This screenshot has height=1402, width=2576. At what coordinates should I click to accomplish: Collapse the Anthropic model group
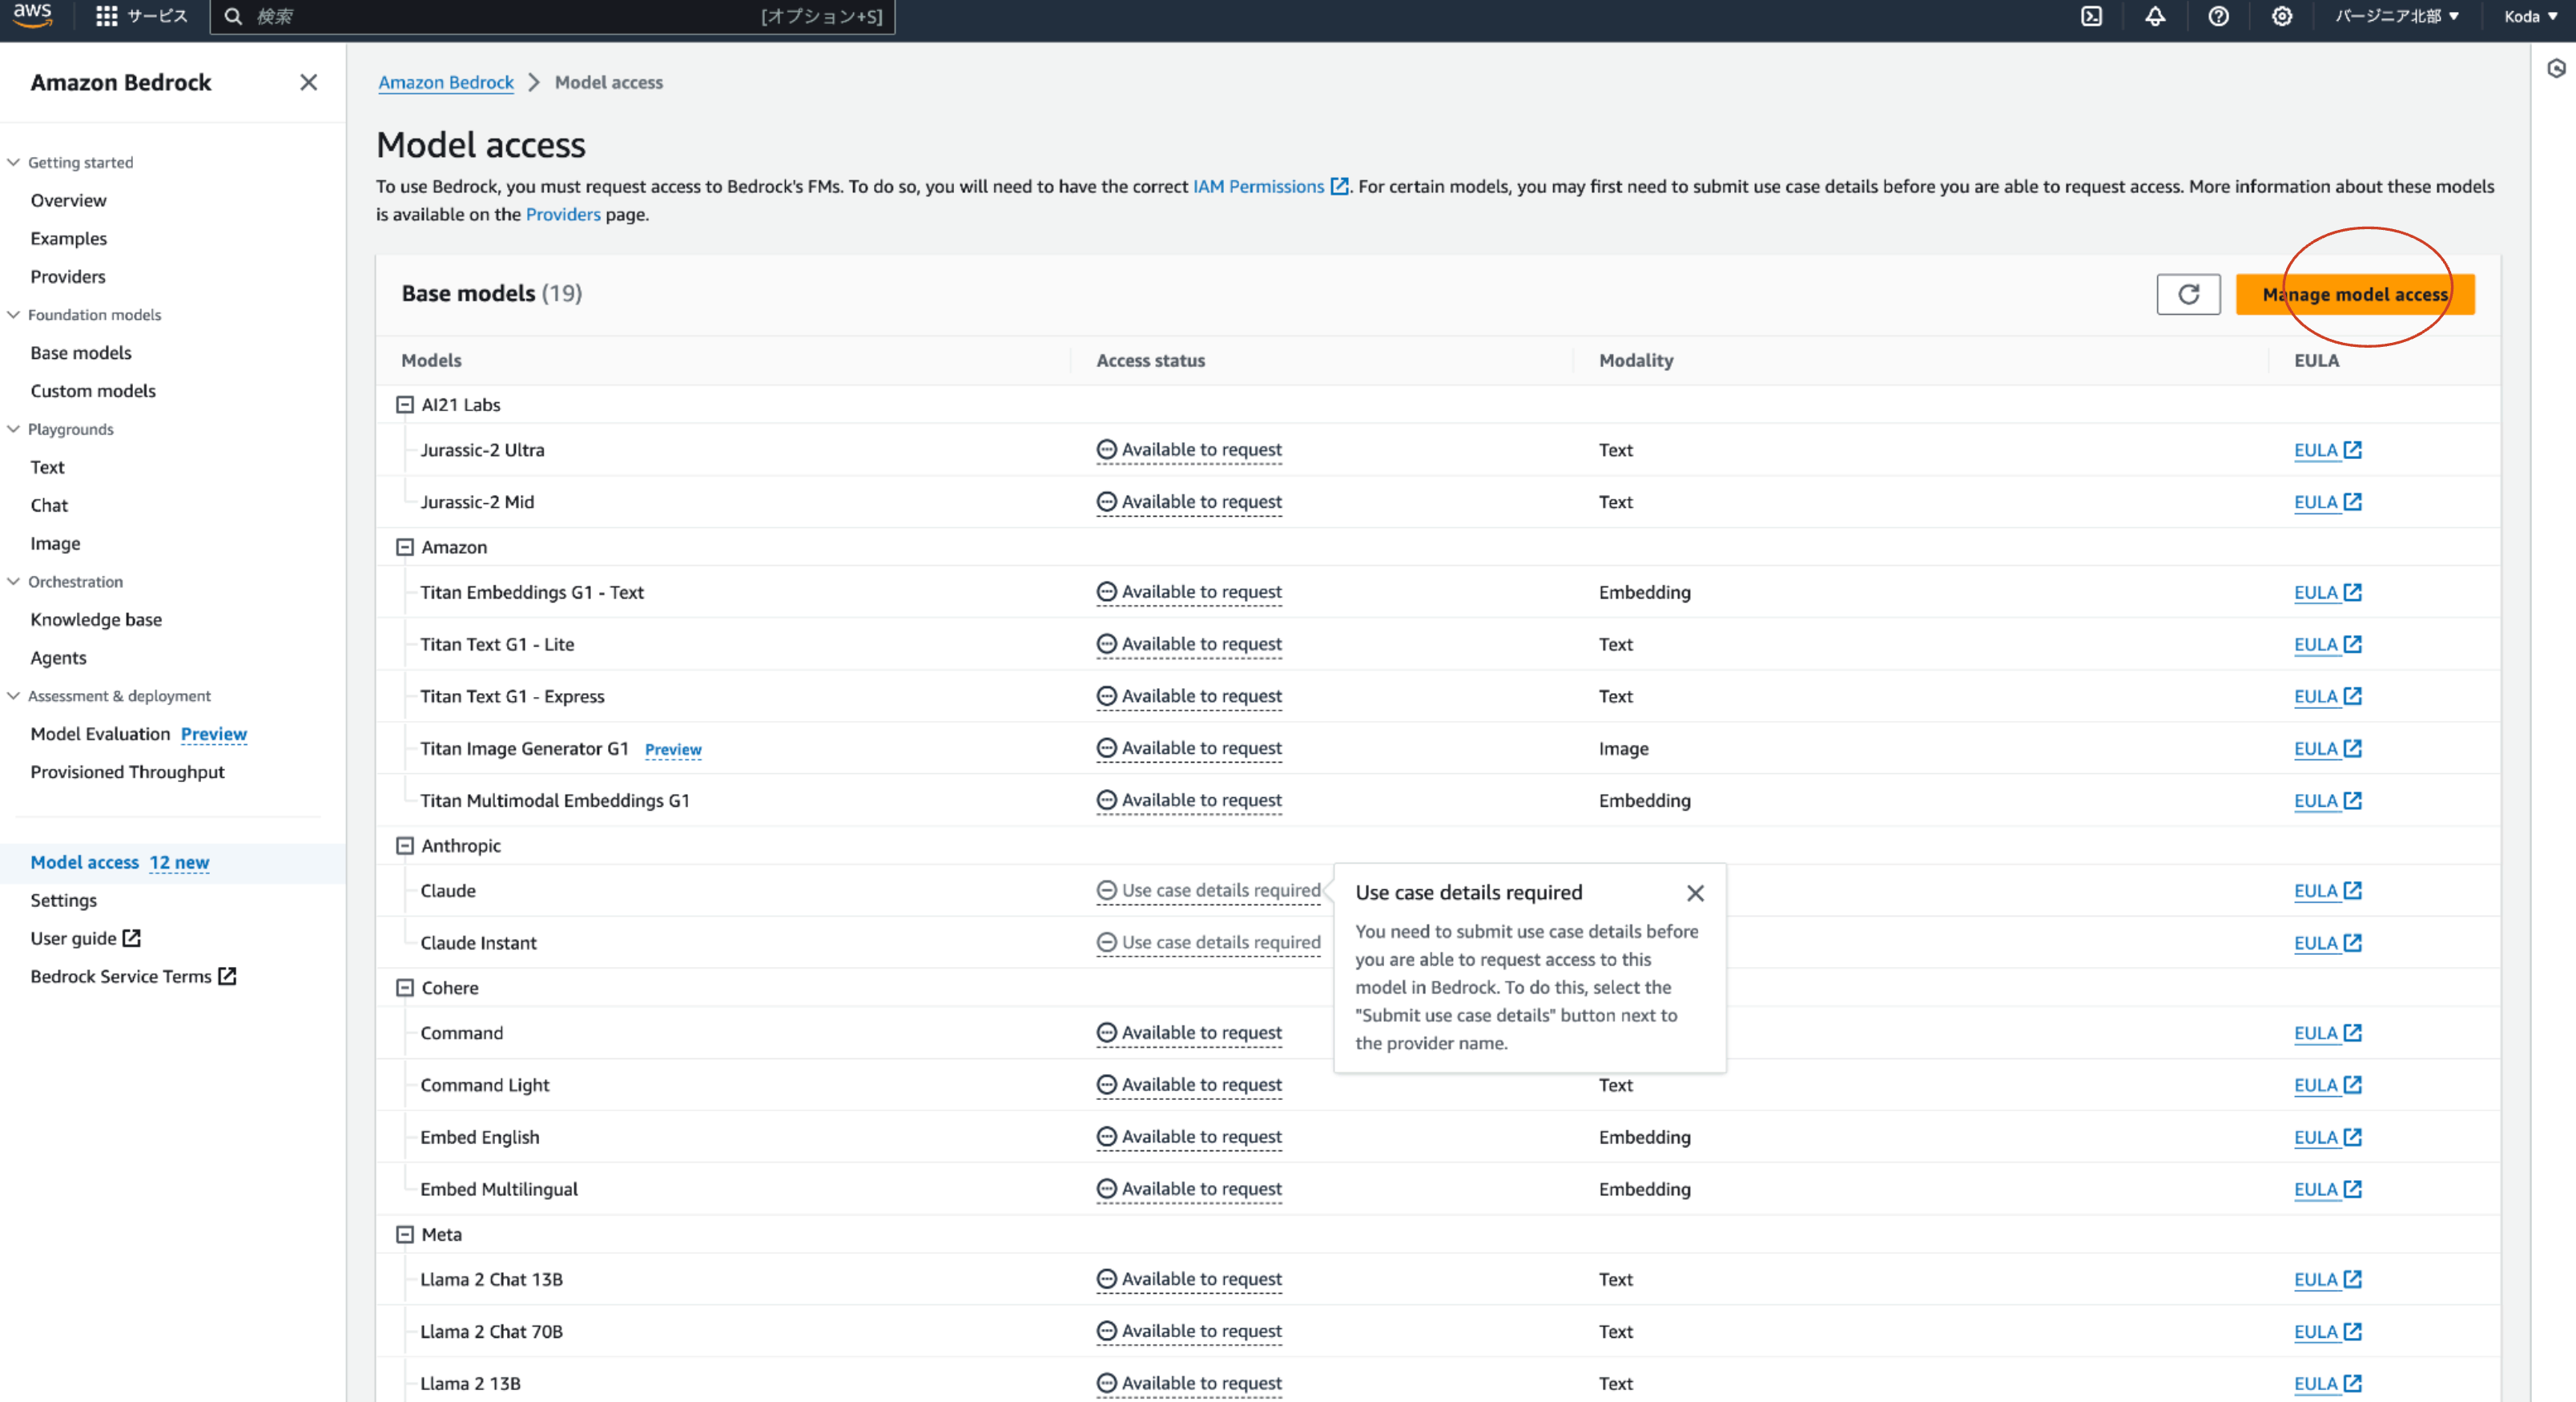(405, 846)
